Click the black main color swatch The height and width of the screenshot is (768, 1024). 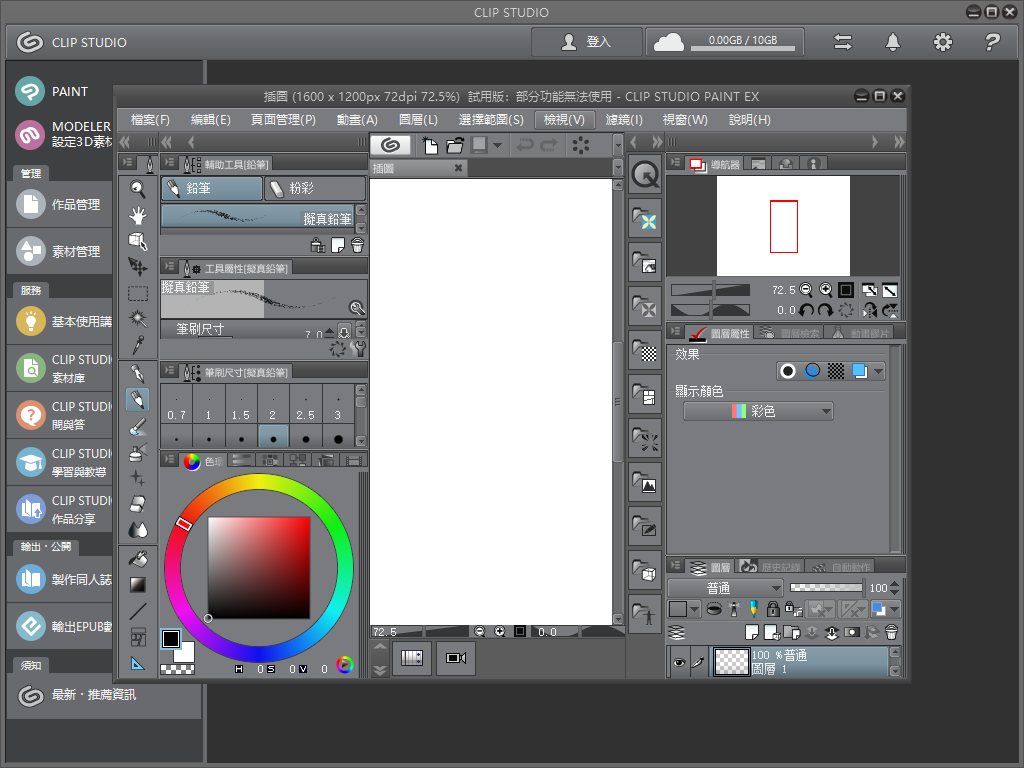tap(170, 639)
